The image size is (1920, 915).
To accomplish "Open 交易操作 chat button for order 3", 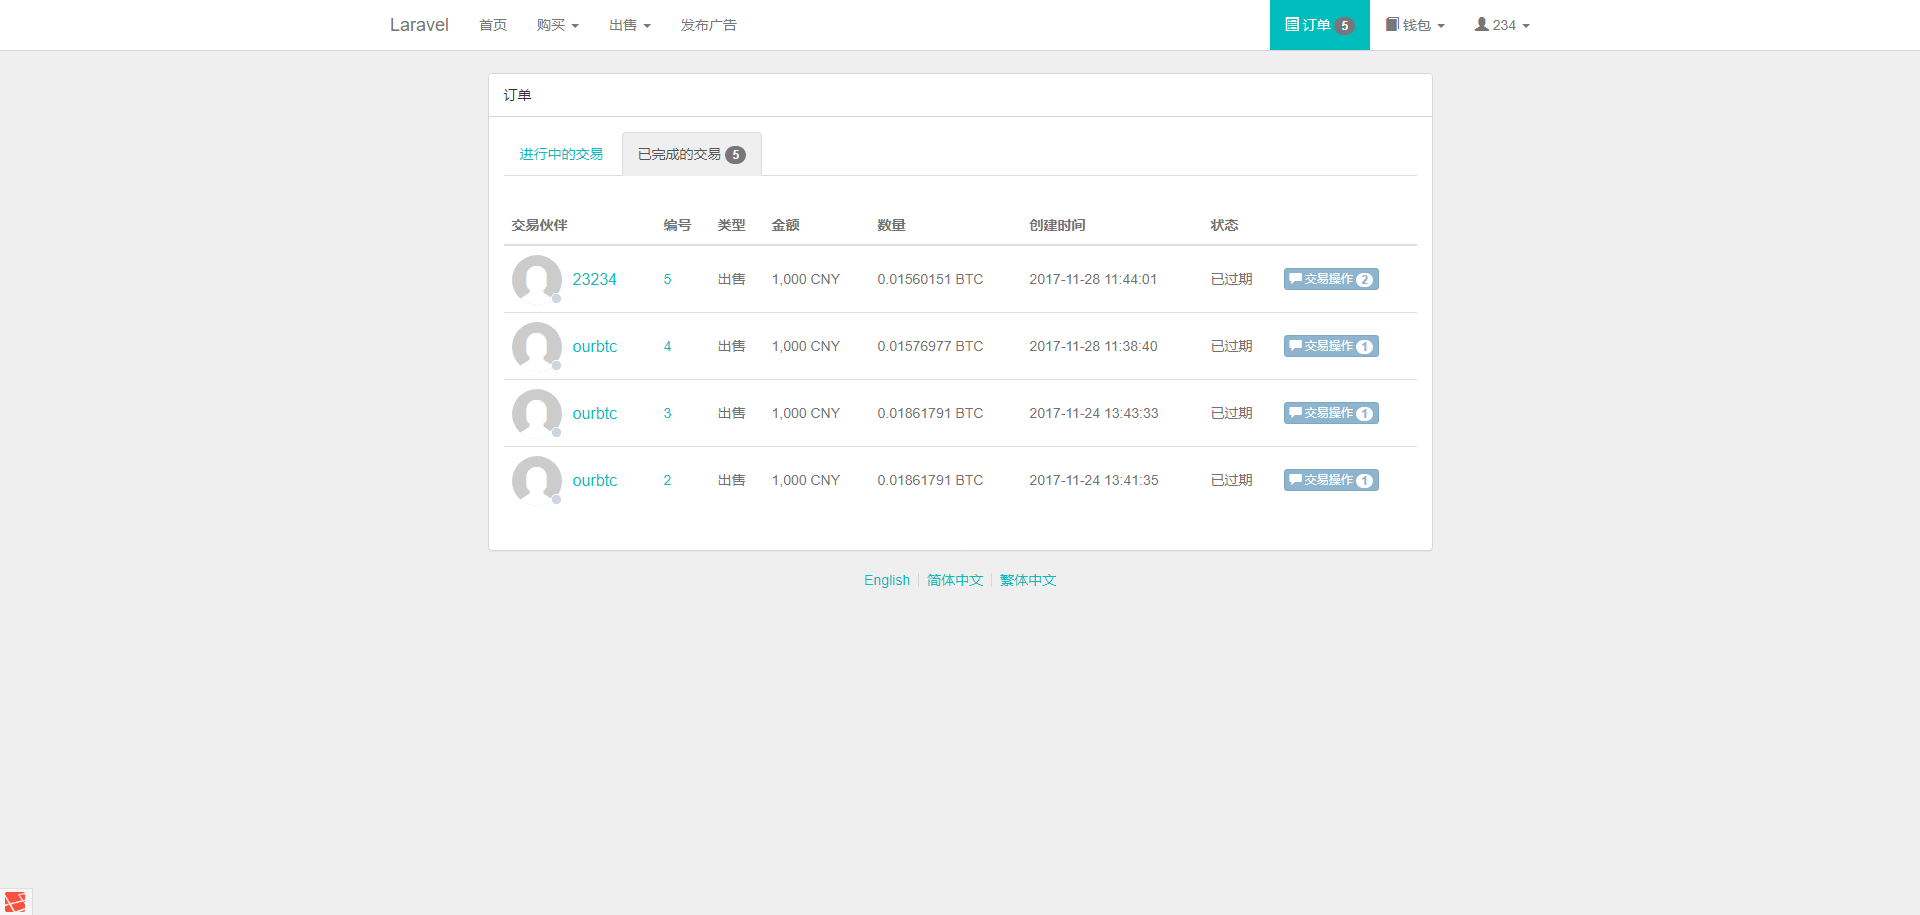I will click(1330, 413).
